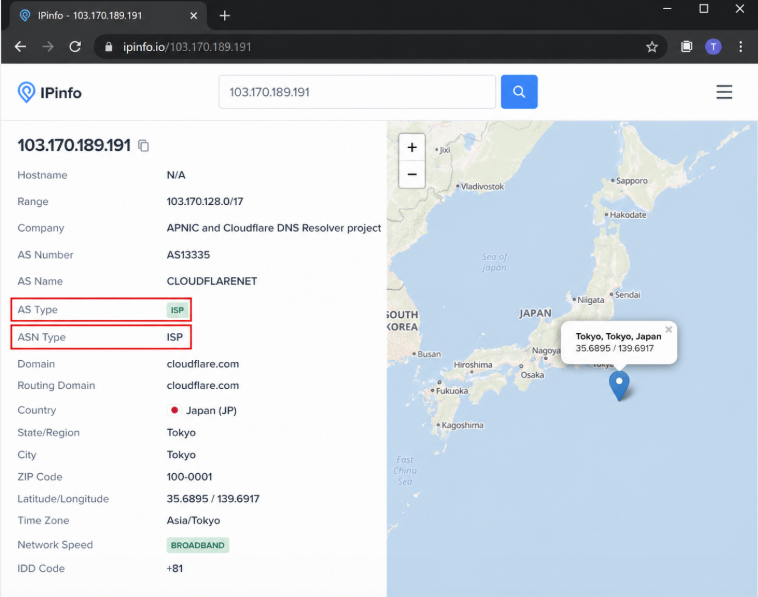Click the Latitude/Longitude value in the table

[x=213, y=498]
